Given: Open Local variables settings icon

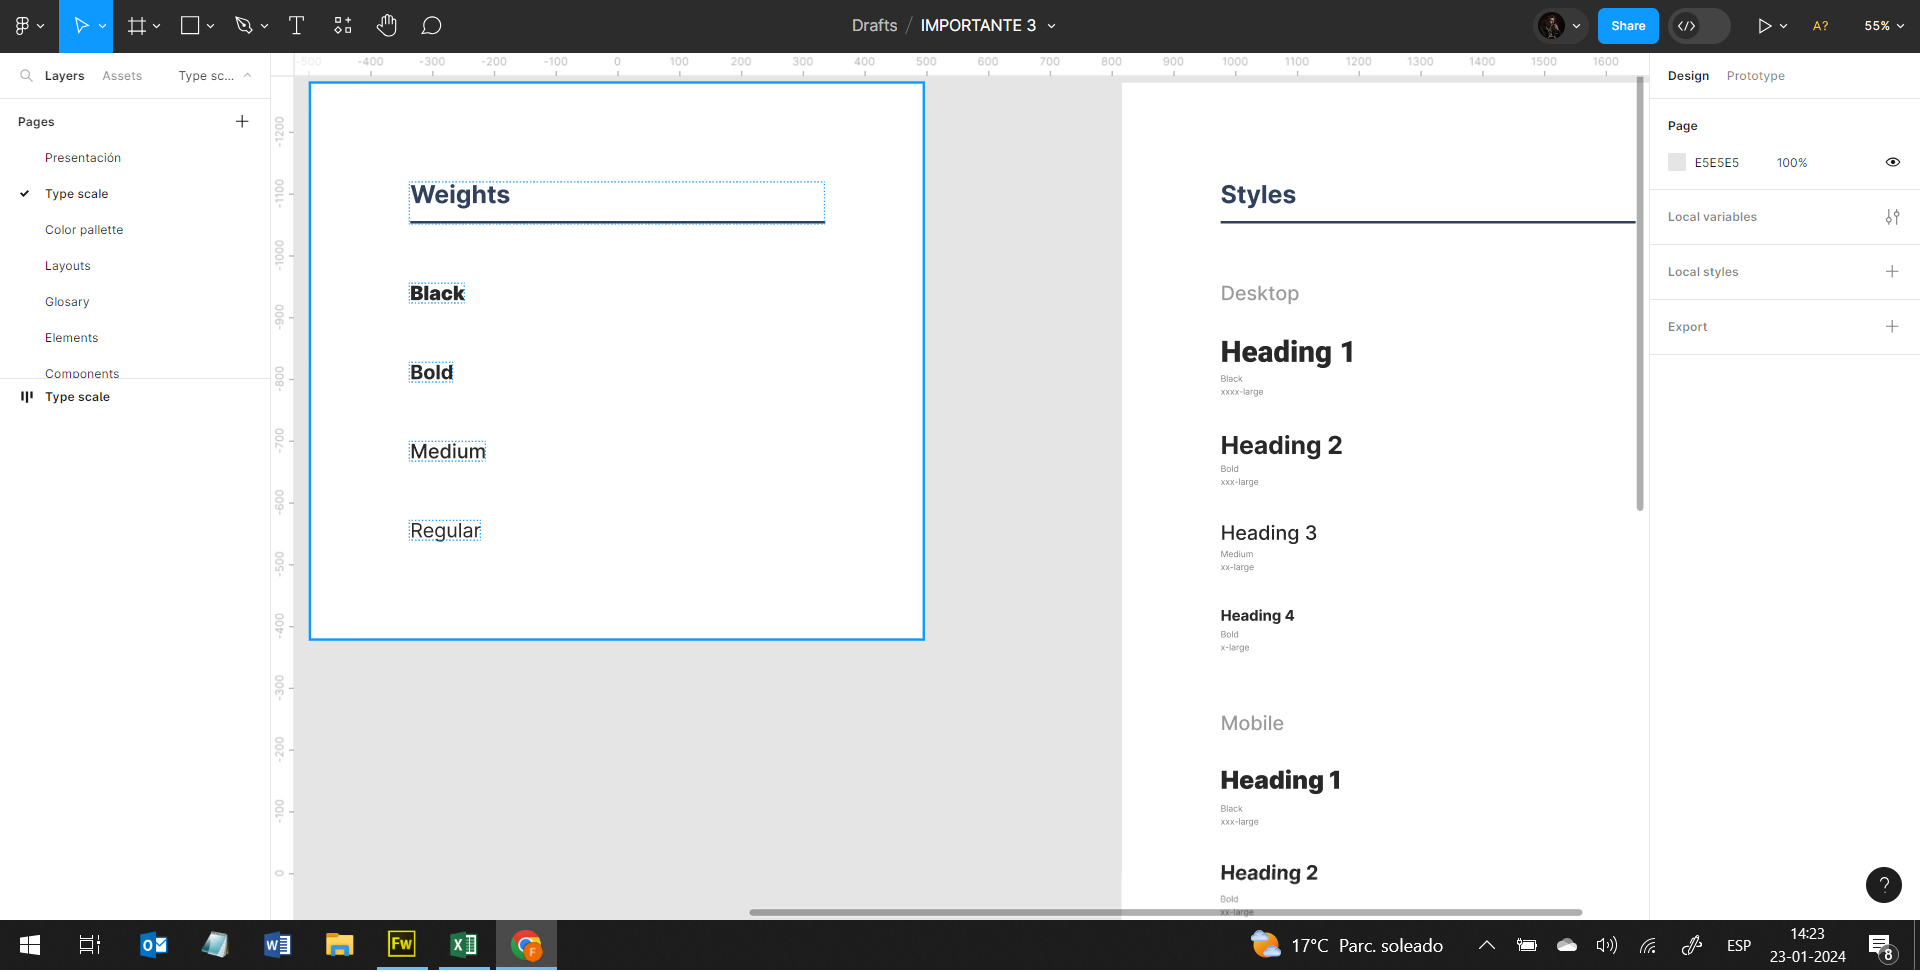Looking at the screenshot, I should 1892,217.
